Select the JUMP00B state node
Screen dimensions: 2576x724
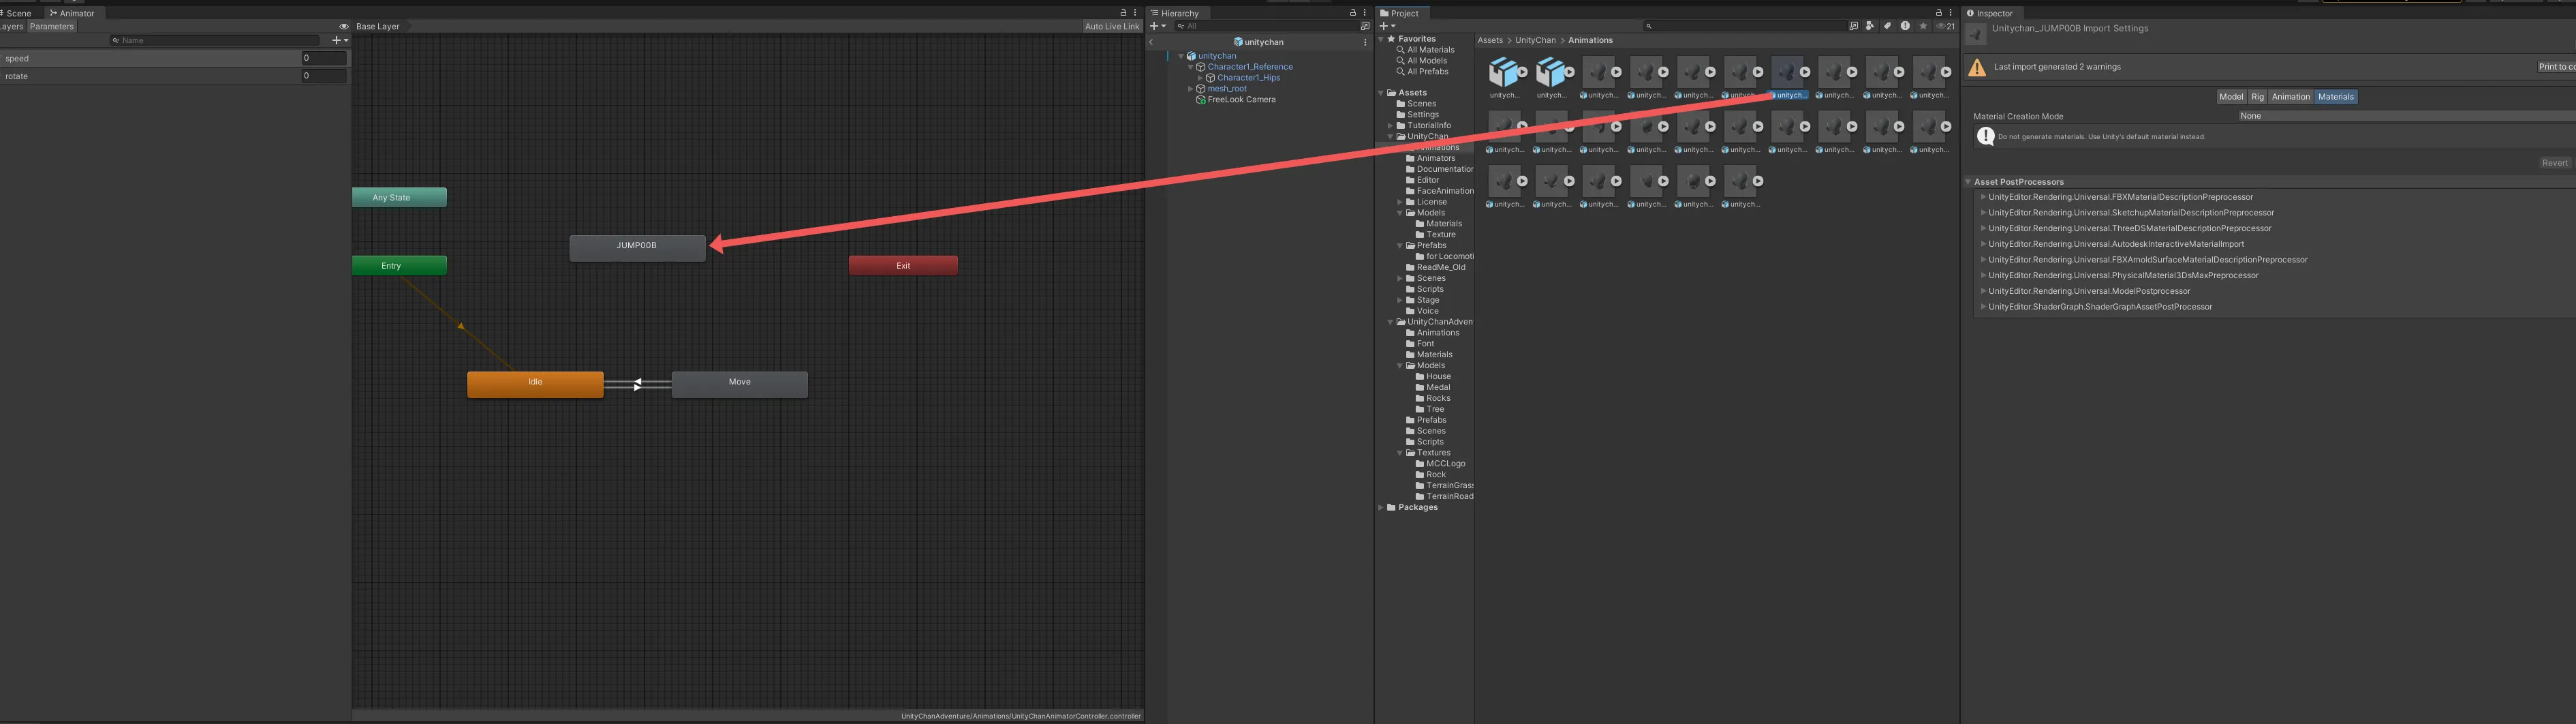pyautogui.click(x=637, y=247)
